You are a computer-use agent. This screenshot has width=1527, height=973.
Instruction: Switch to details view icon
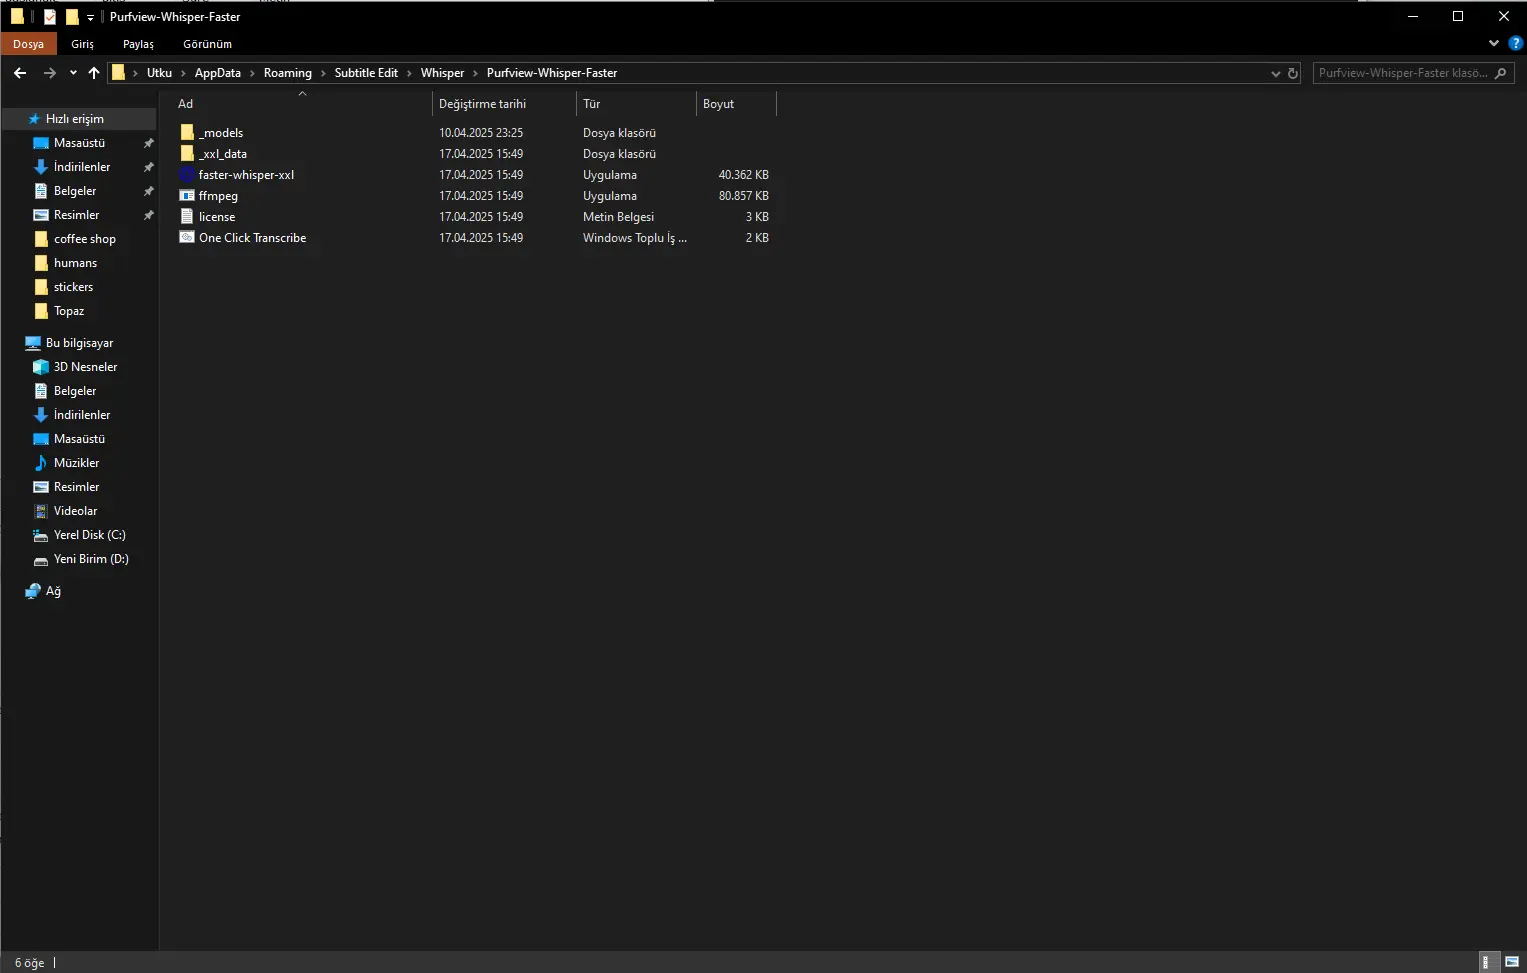(1489, 962)
